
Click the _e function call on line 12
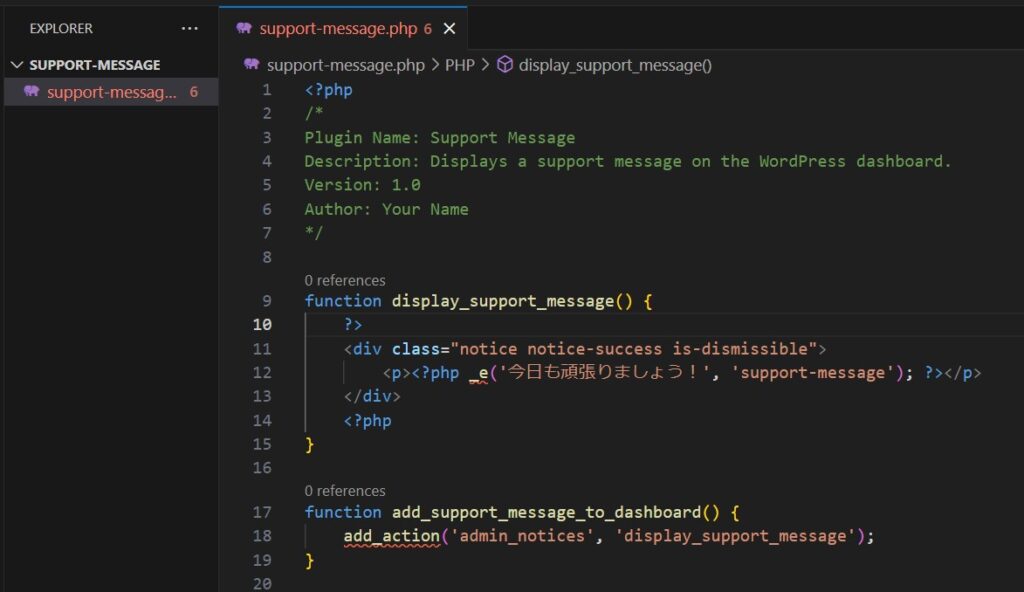click(478, 373)
